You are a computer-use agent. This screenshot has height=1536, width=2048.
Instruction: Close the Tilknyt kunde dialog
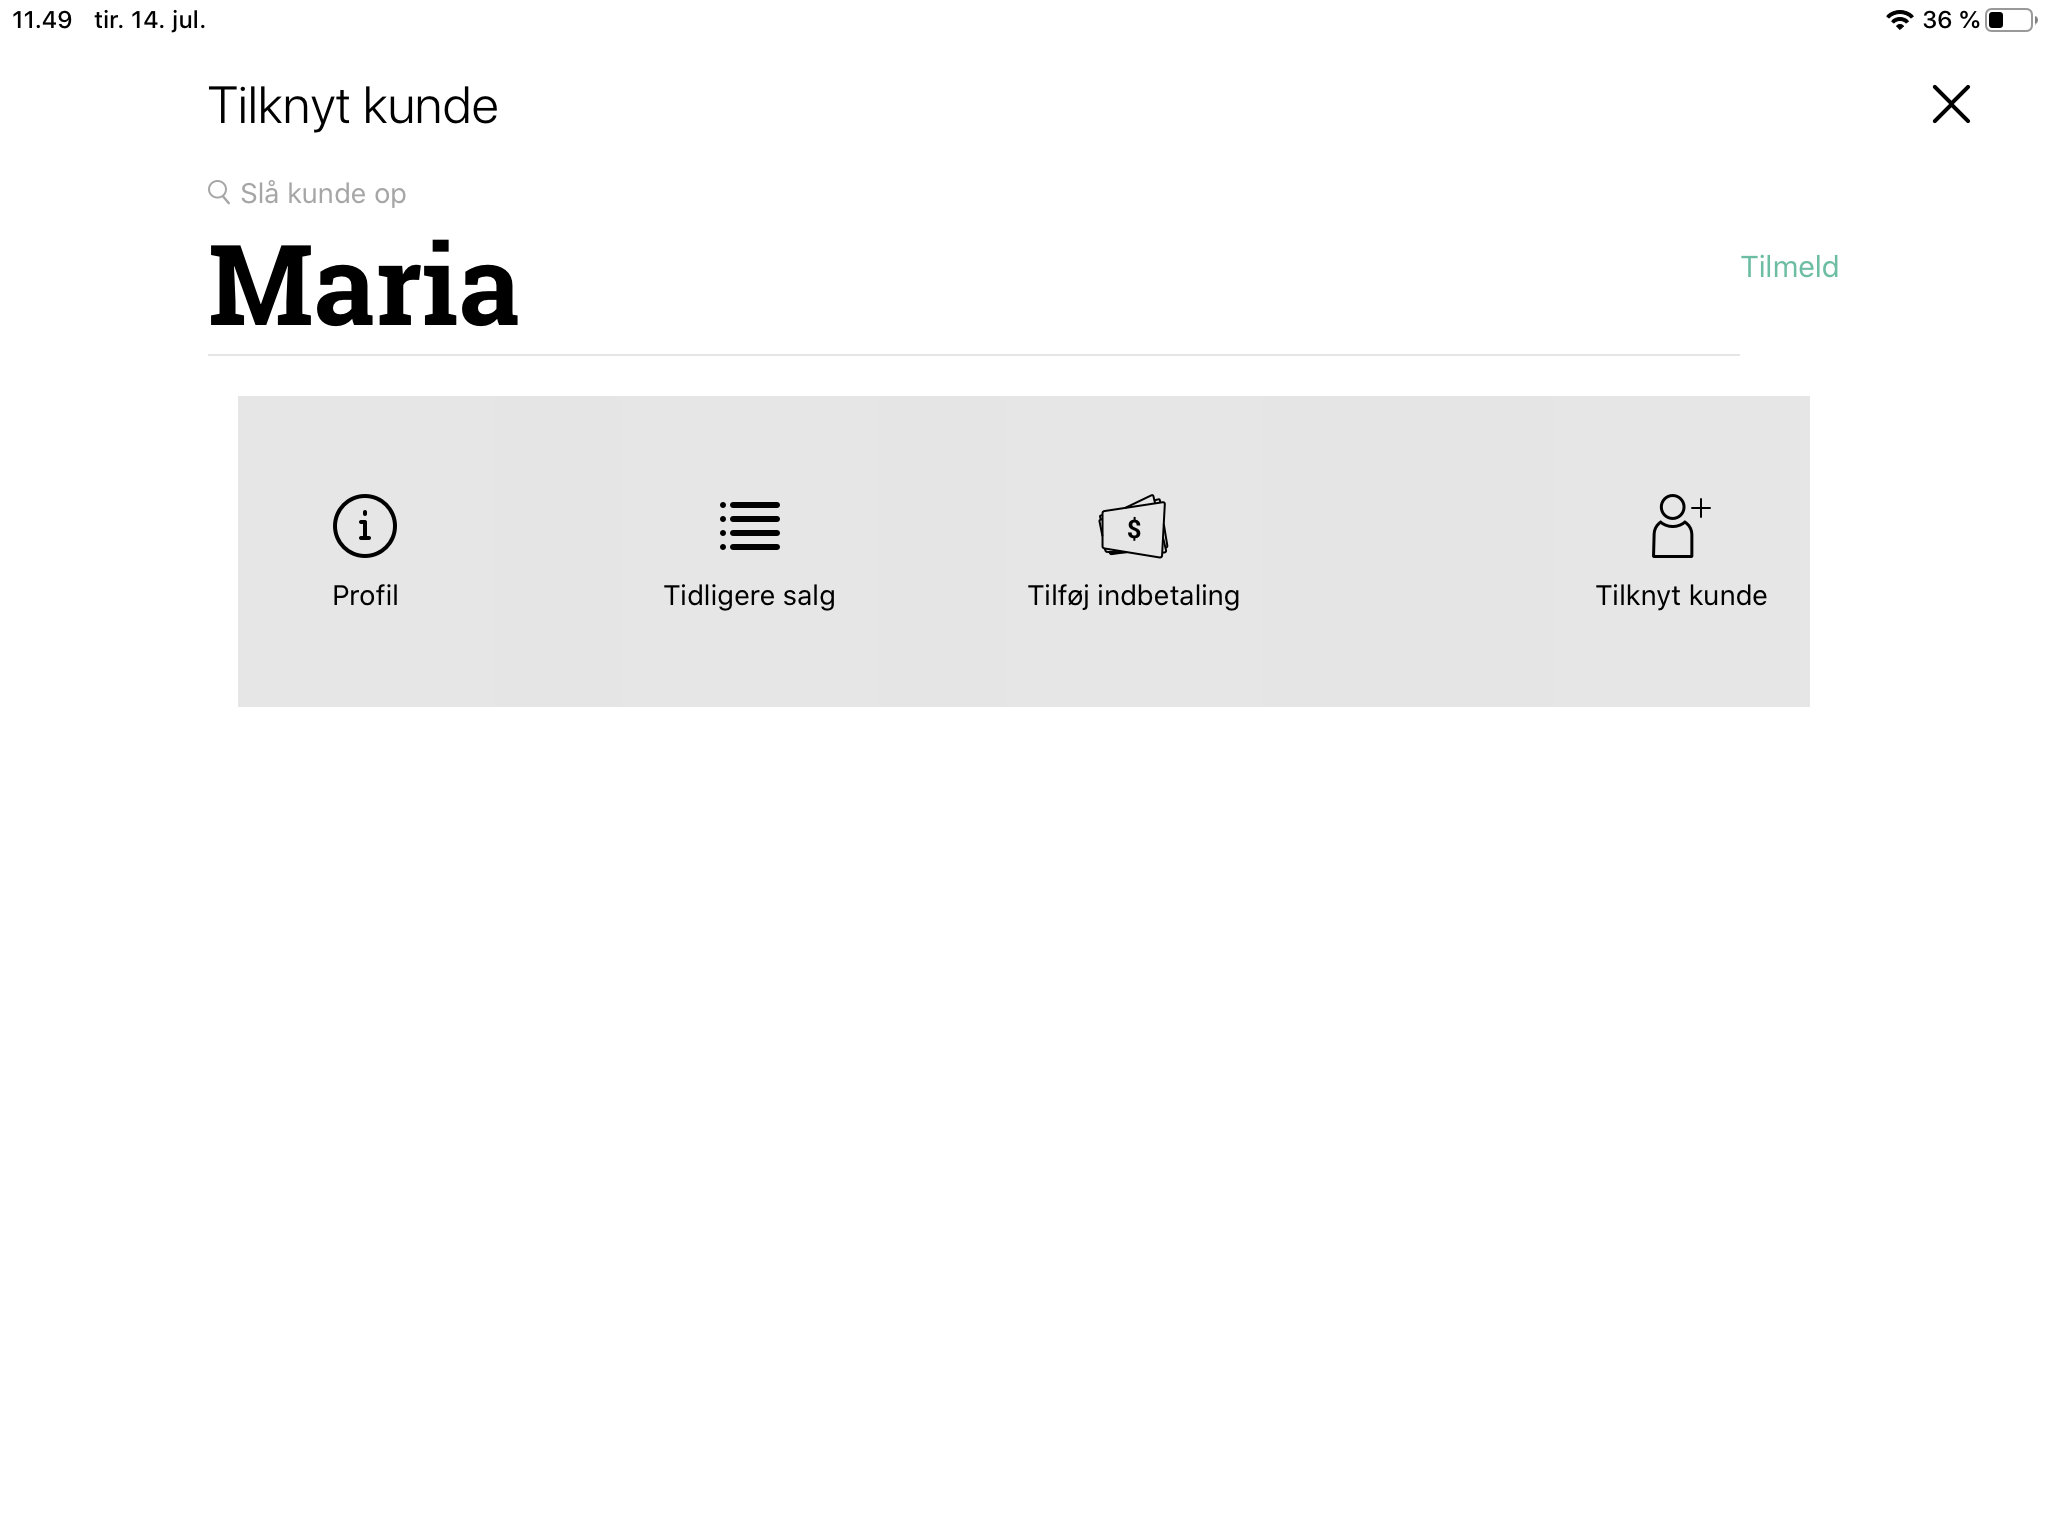coord(1951,104)
